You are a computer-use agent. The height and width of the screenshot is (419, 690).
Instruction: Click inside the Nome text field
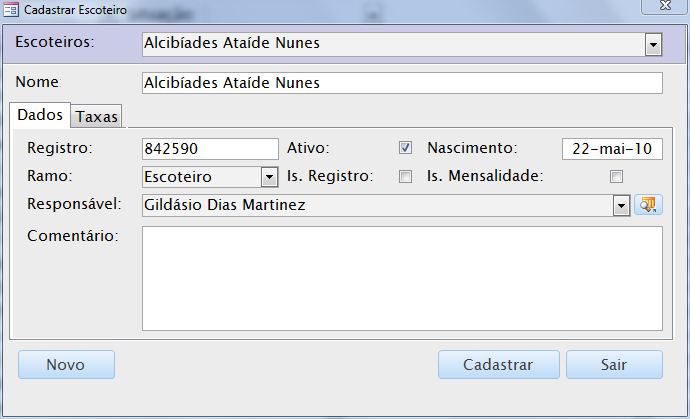pos(402,83)
